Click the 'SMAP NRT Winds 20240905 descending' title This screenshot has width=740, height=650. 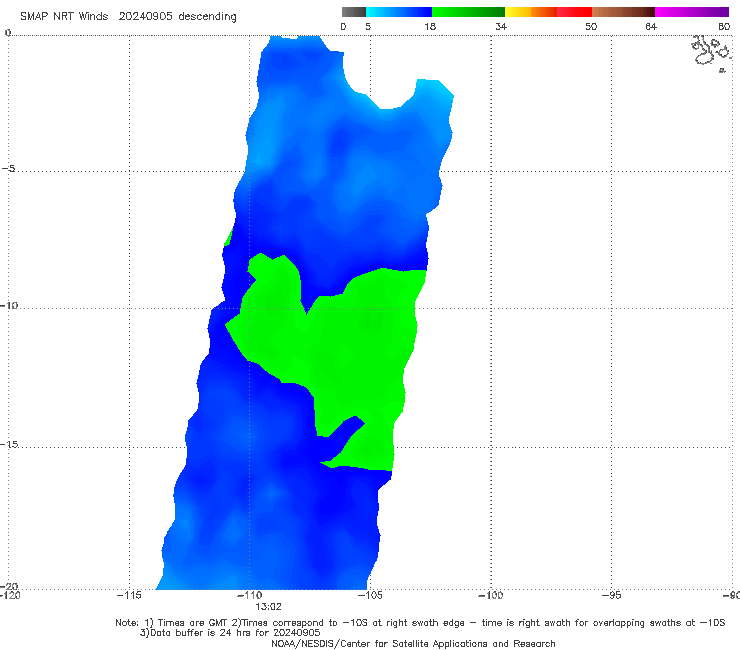tap(128, 16)
